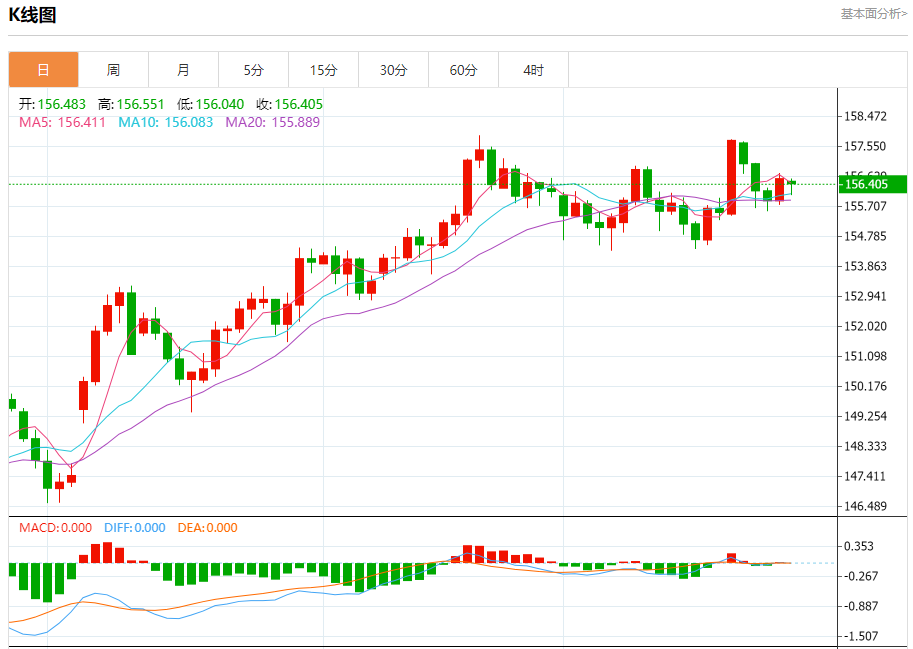Click the K线图 chart title
Screen dimensions: 913x649
coord(33,15)
